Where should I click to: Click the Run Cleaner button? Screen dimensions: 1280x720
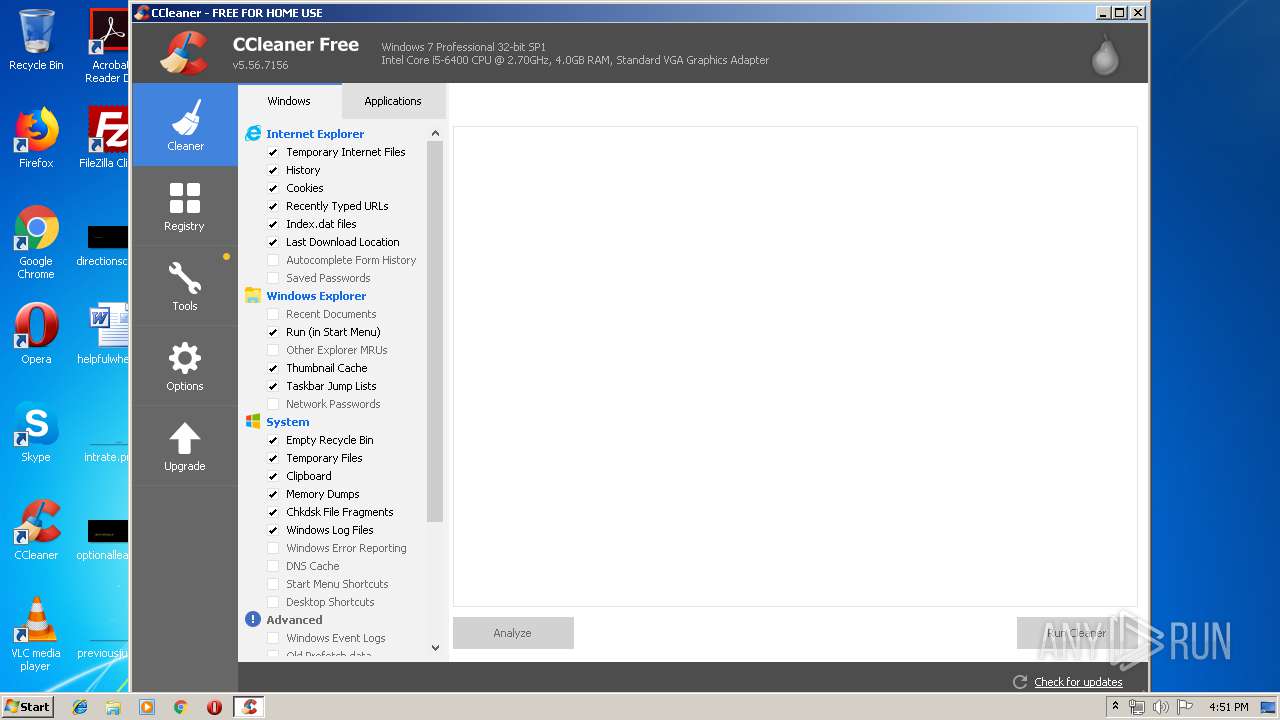click(1077, 633)
